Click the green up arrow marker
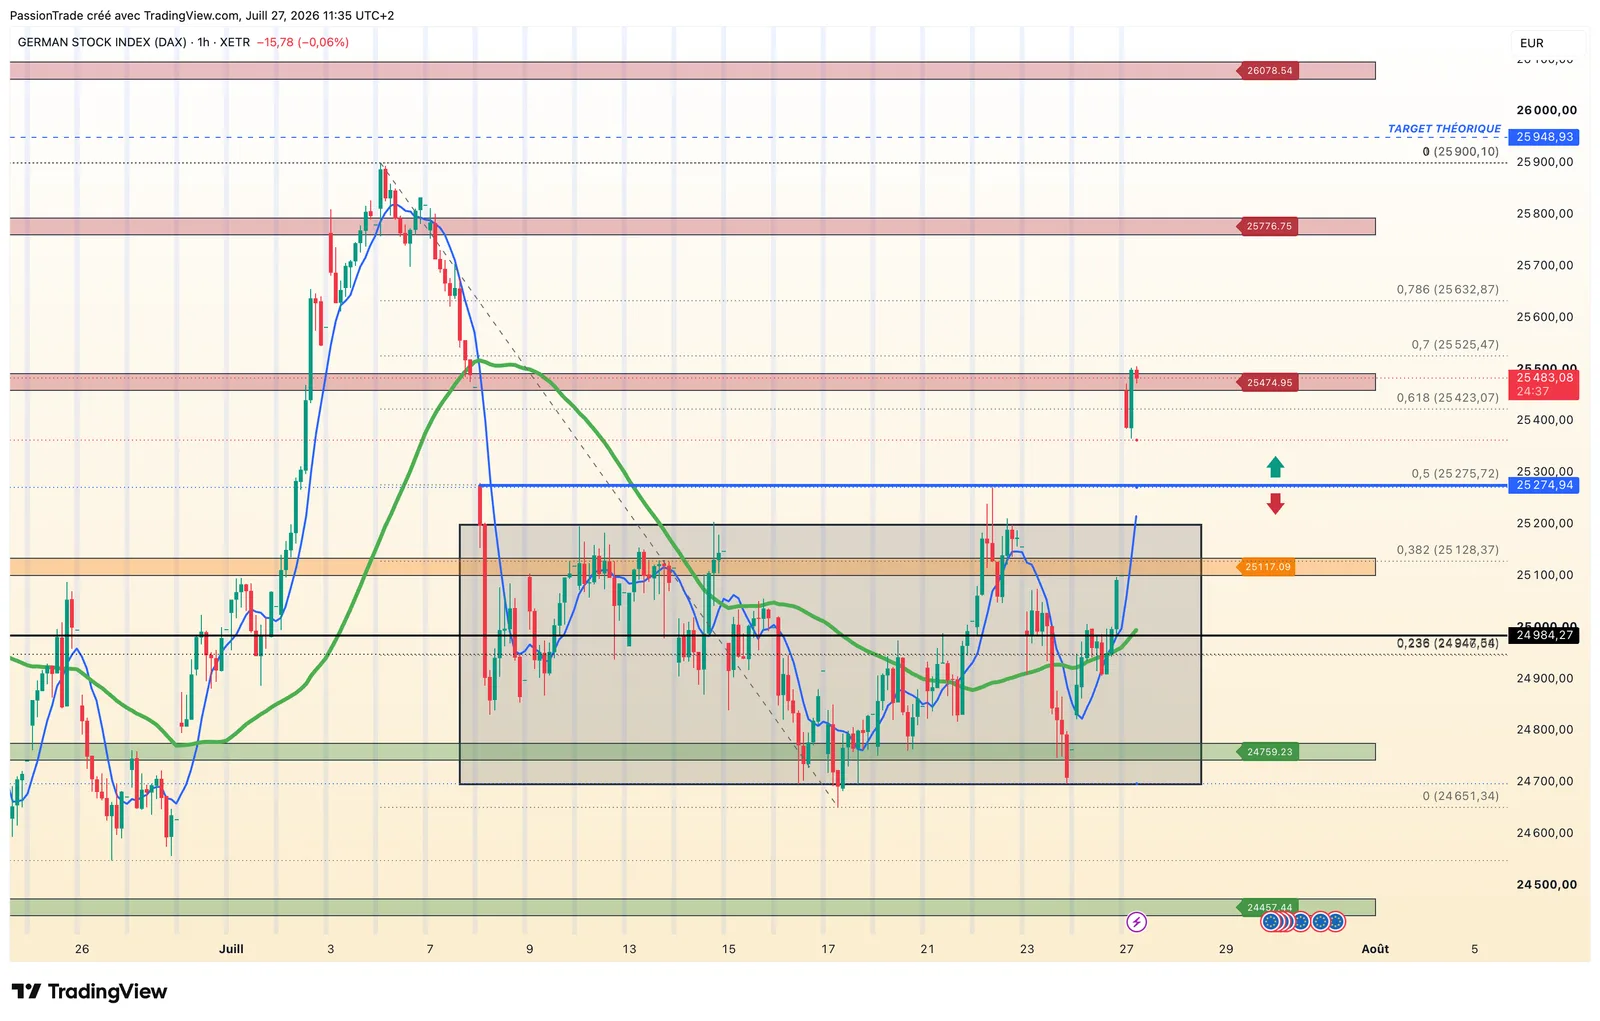1600x1021 pixels. (x=1275, y=467)
